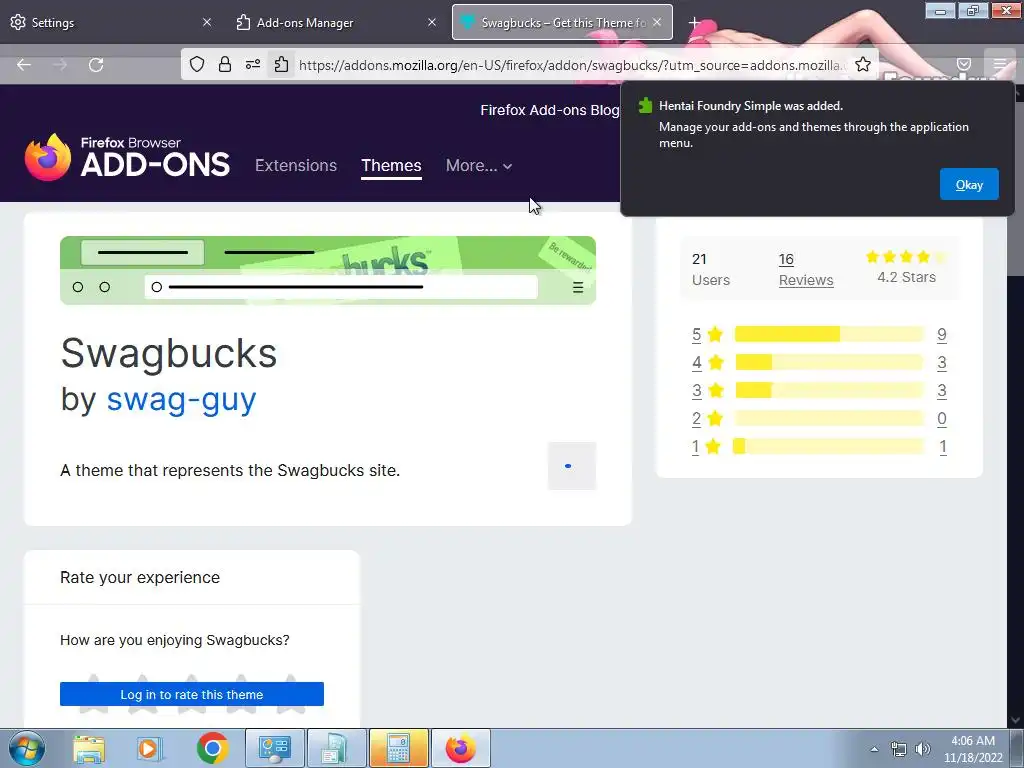Click the Swagbucks theme preview image

pyautogui.click(x=328, y=270)
